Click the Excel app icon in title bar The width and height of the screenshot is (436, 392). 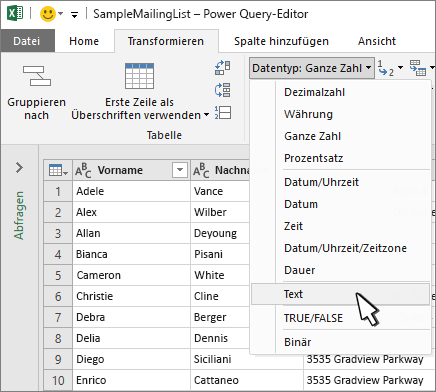pyautogui.click(x=15, y=14)
